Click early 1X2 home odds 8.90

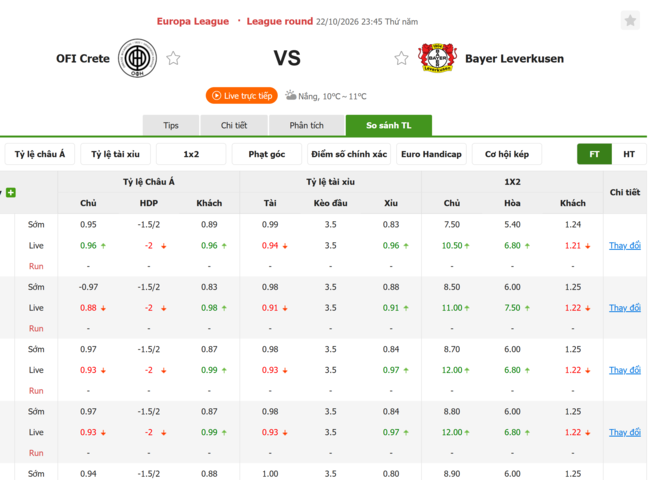coord(452,473)
